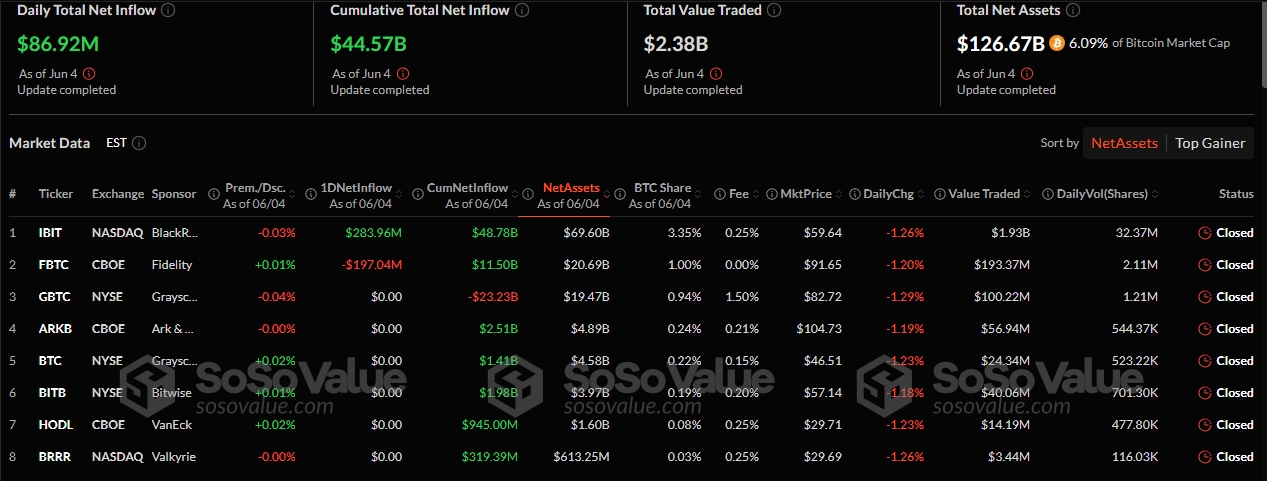Click the info icon beside Total Net Assets
The width and height of the screenshot is (1267, 481).
(x=1072, y=10)
